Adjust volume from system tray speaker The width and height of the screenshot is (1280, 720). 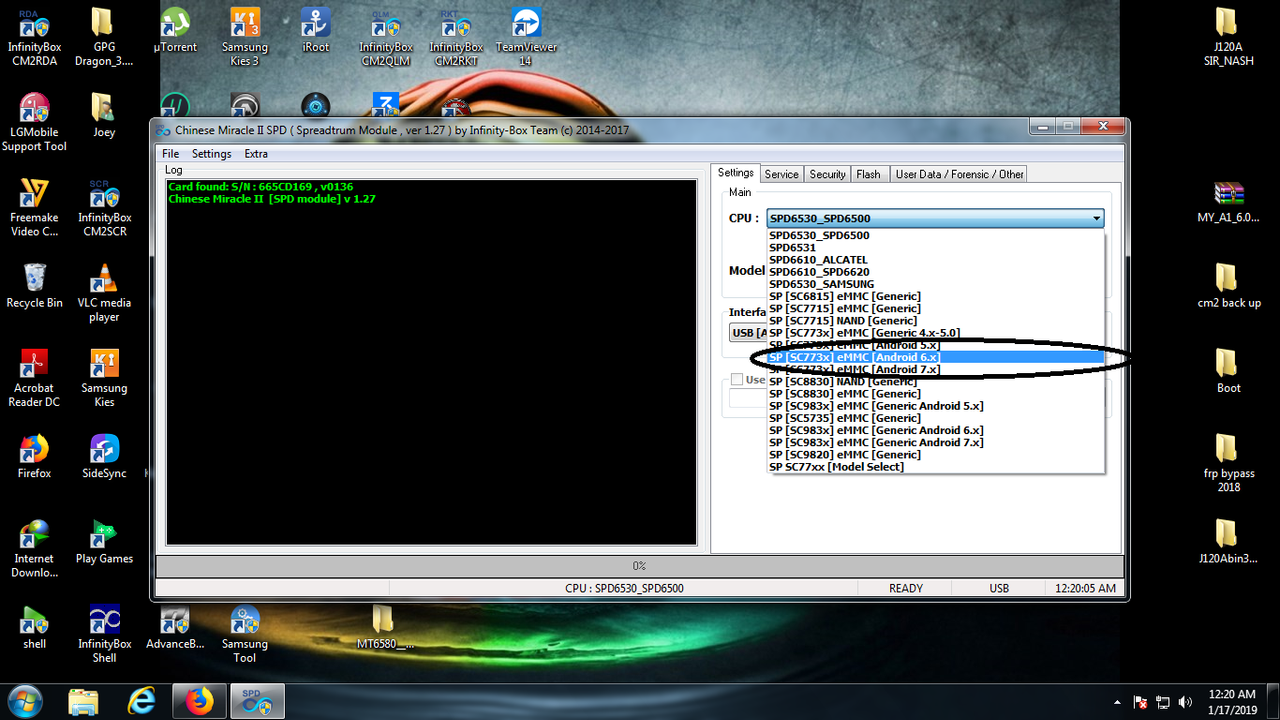[1186, 702]
